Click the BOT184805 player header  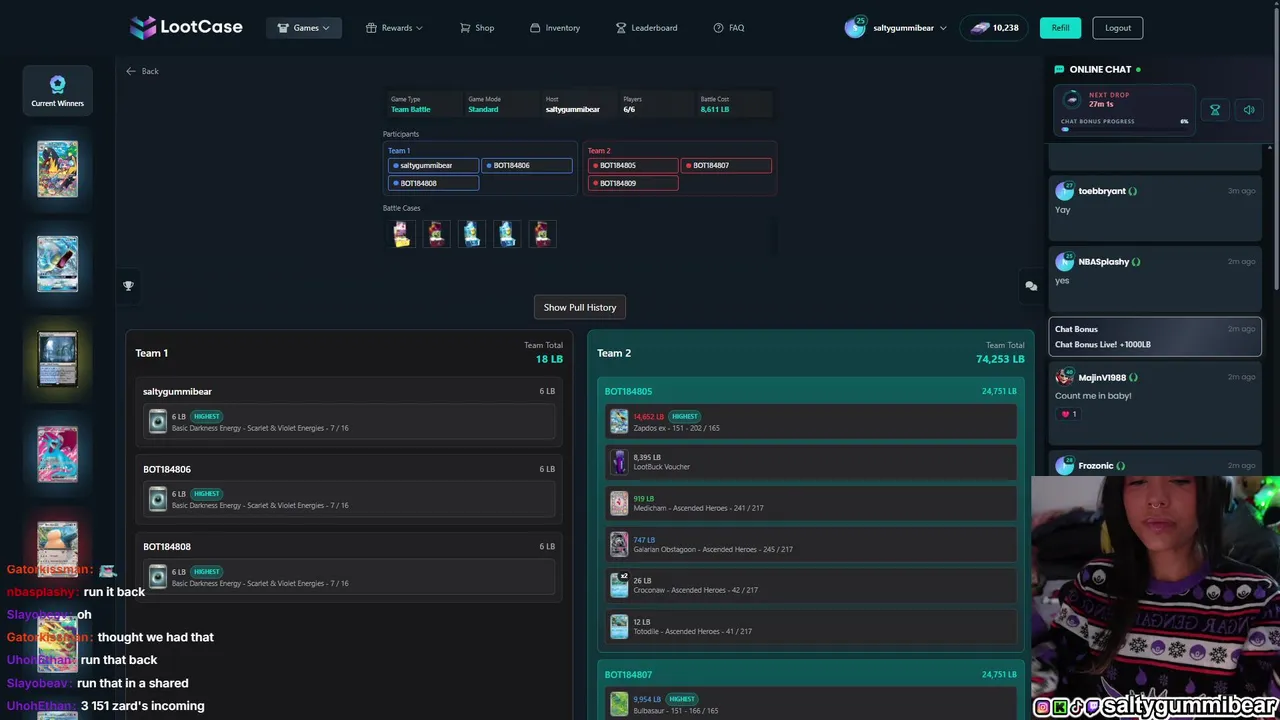[x=810, y=391]
